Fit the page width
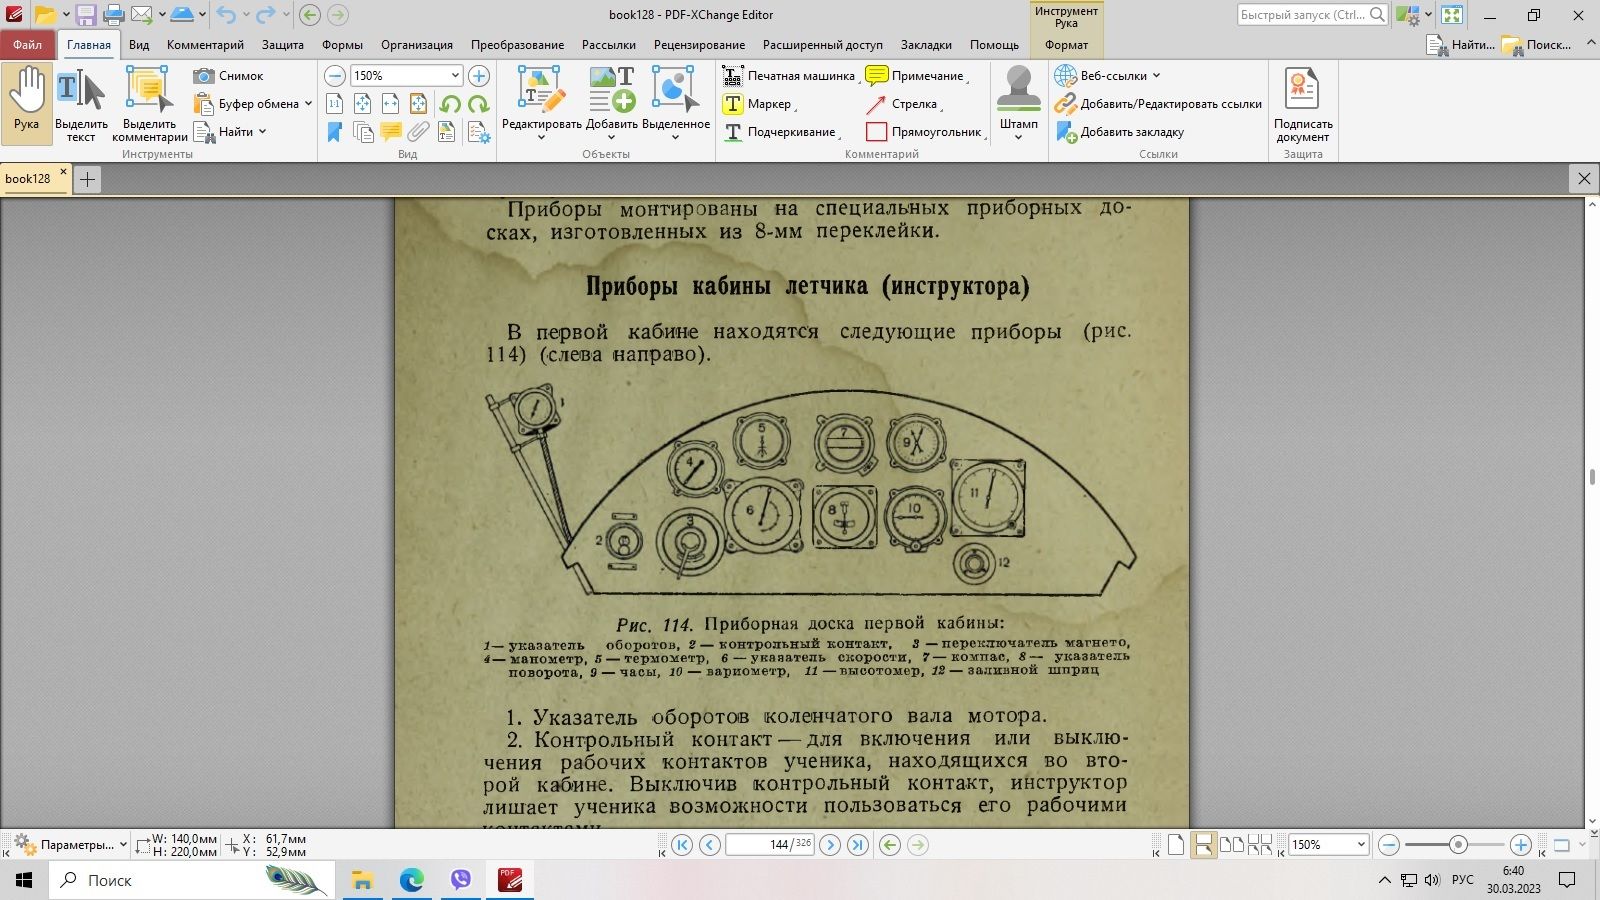 click(x=391, y=104)
